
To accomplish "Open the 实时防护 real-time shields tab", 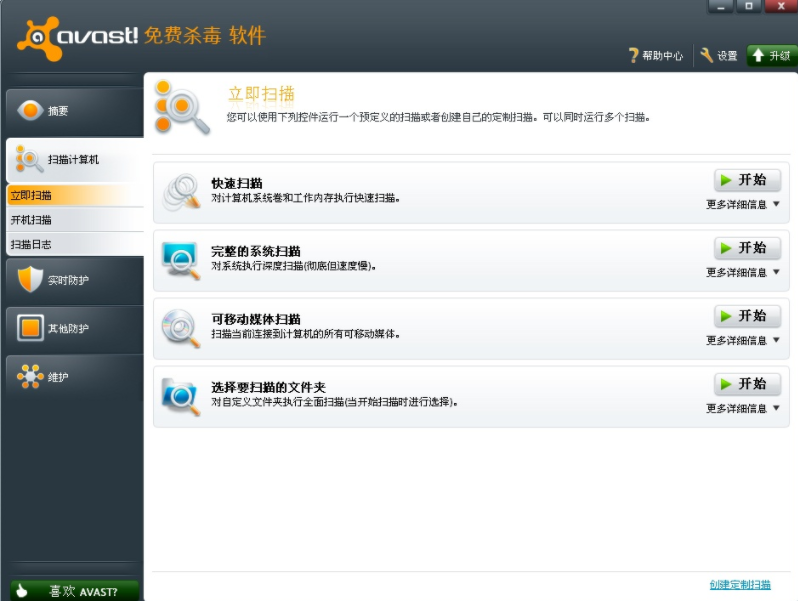I will tap(72, 280).
